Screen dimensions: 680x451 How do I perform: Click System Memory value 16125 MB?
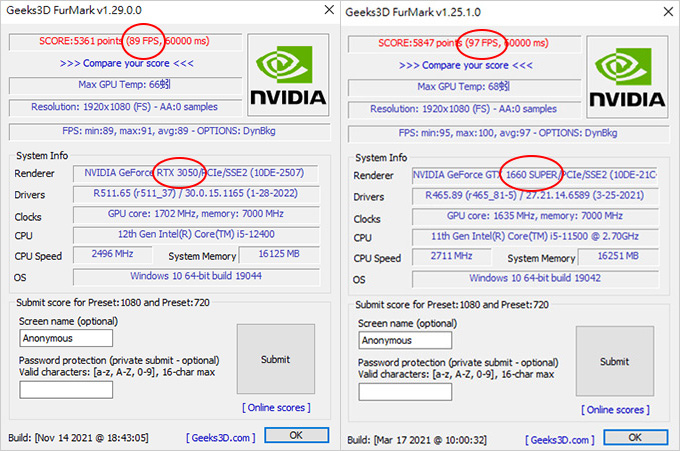point(279,255)
